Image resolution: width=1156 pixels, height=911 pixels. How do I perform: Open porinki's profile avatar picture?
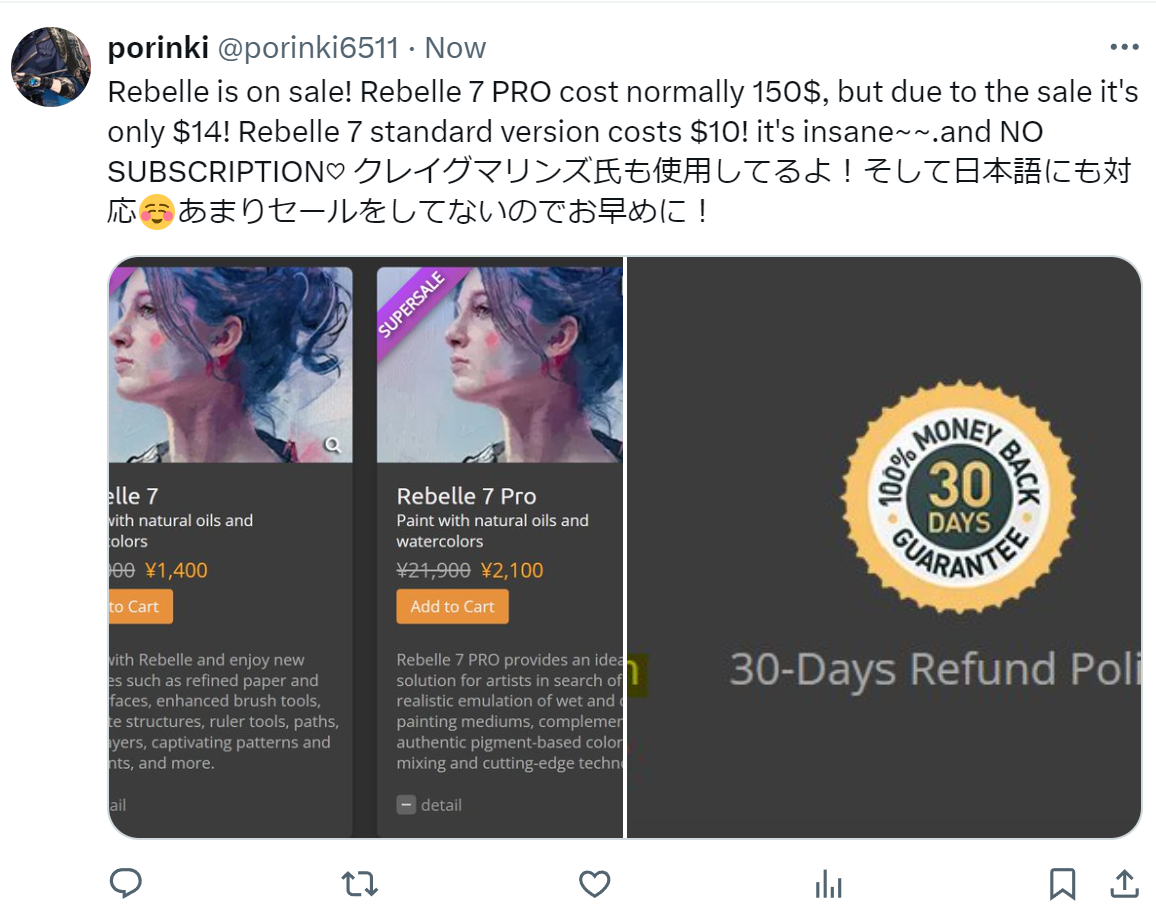click(51, 67)
